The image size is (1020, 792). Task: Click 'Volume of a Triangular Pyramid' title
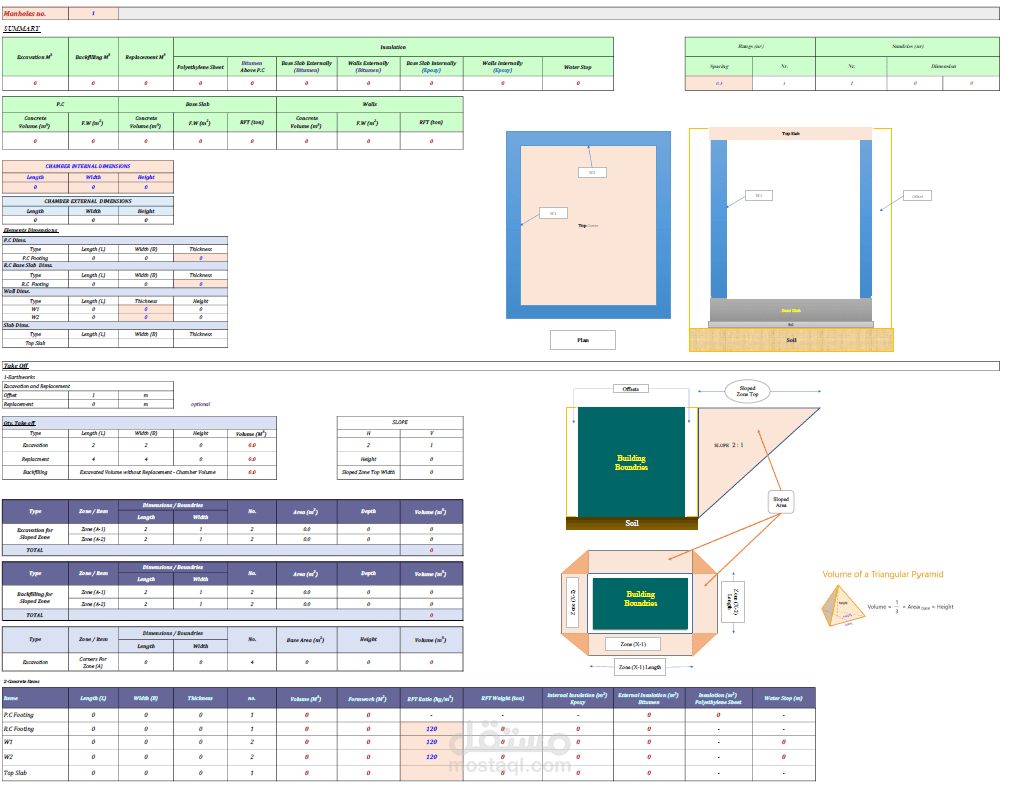pos(883,574)
